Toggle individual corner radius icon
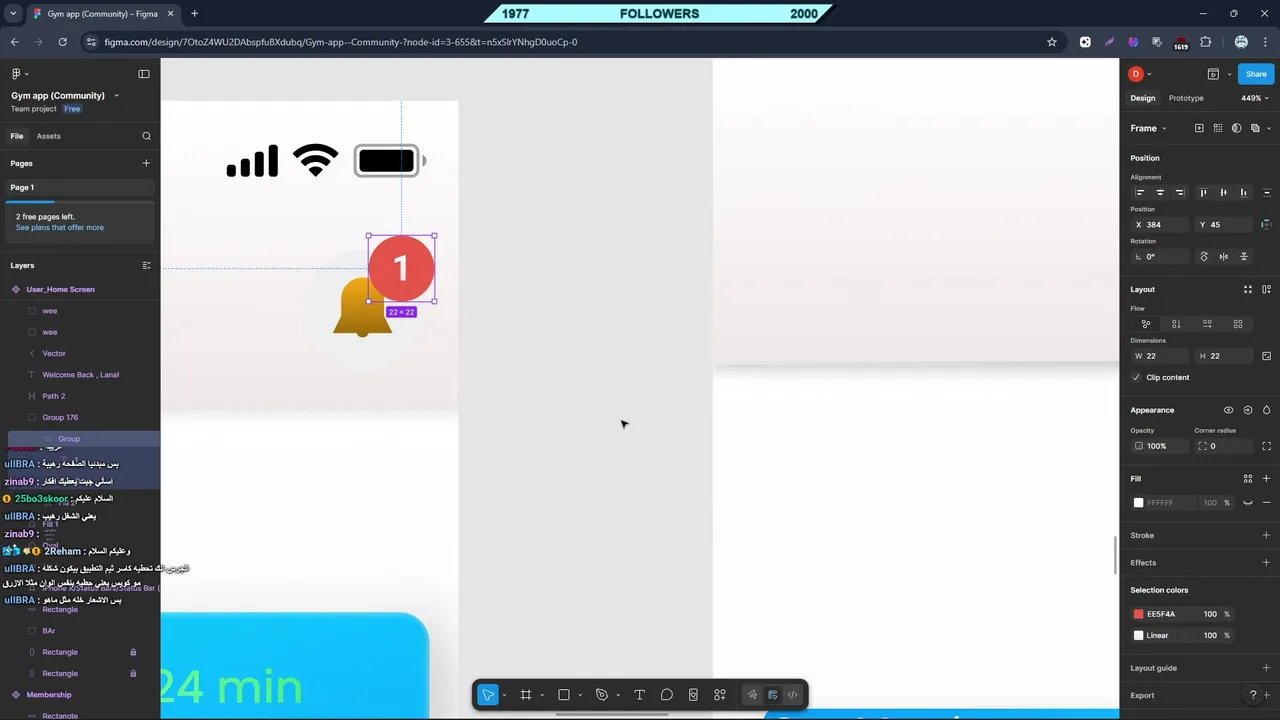This screenshot has height=720, width=1280. 1267,446
